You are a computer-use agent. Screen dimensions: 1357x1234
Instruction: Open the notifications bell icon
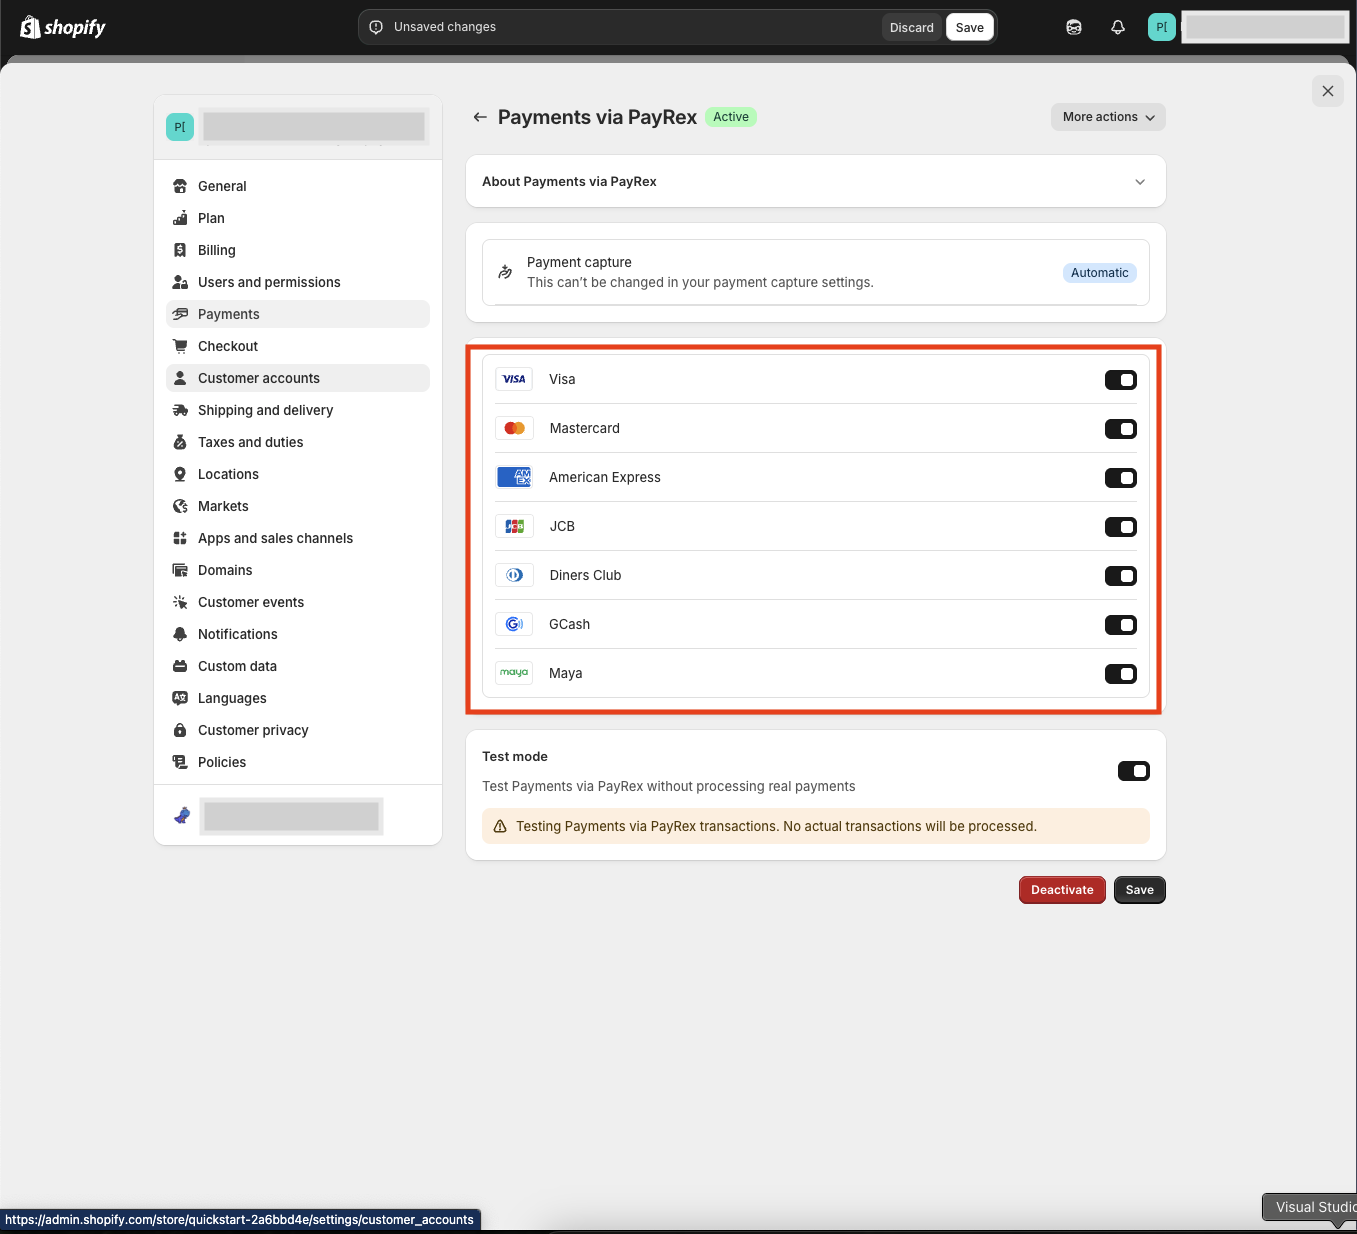[1117, 27]
